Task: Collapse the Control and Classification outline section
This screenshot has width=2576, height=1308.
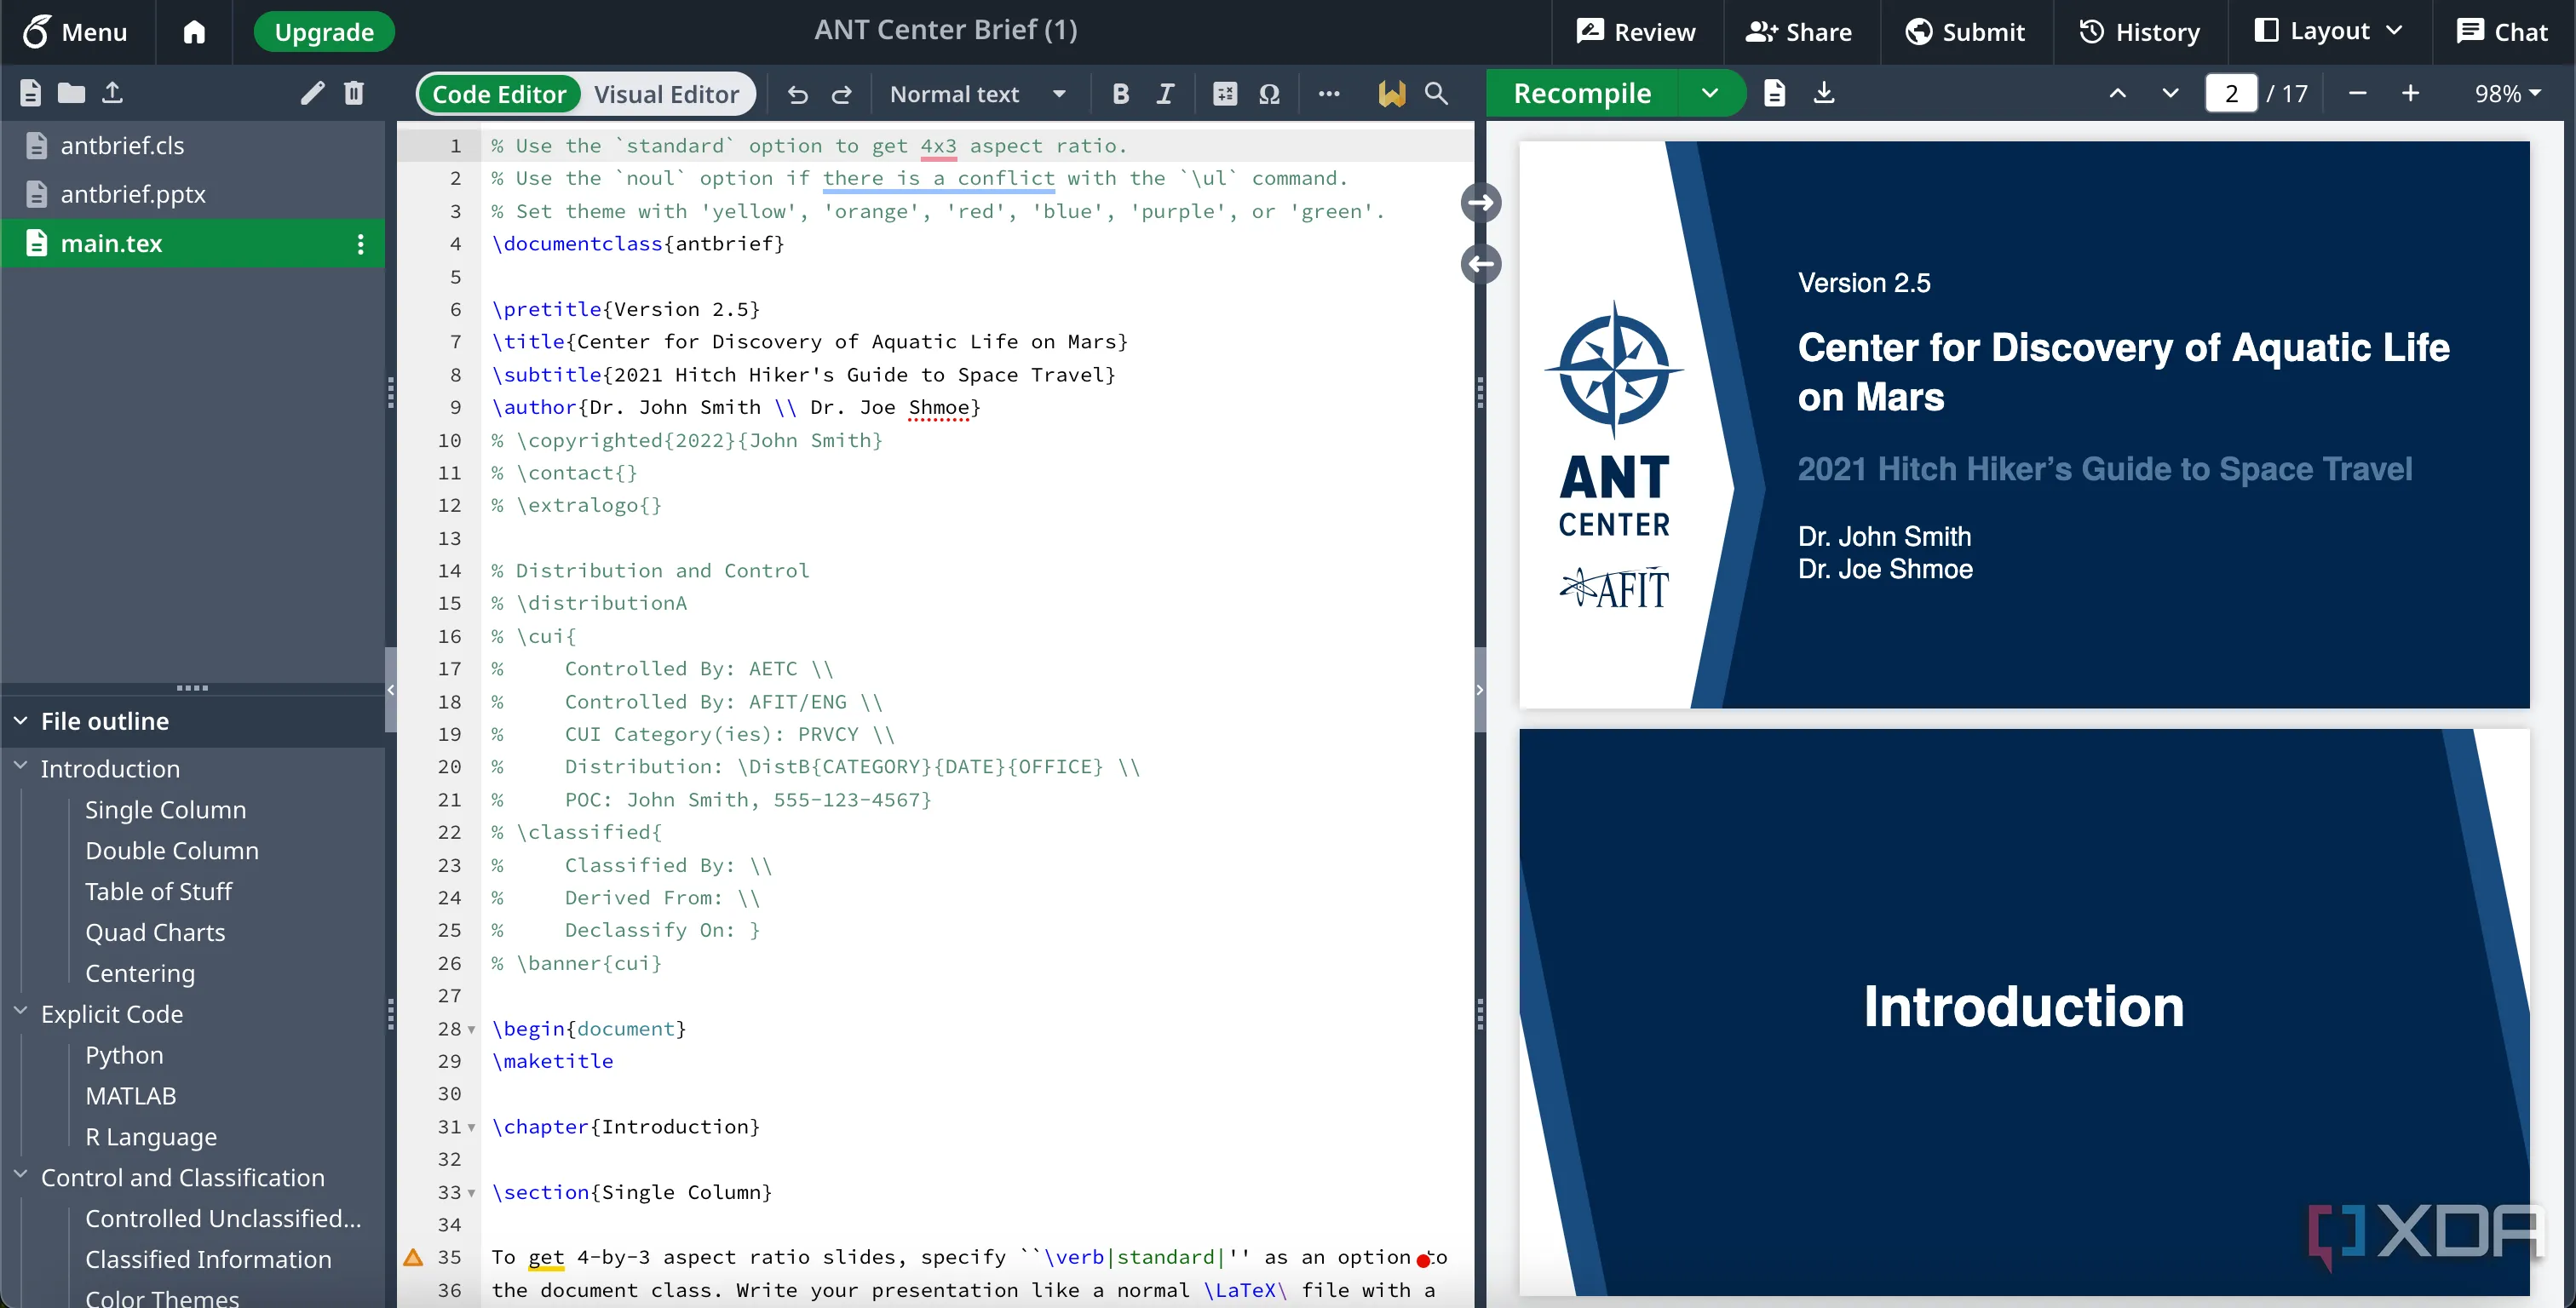Action: click(20, 1175)
